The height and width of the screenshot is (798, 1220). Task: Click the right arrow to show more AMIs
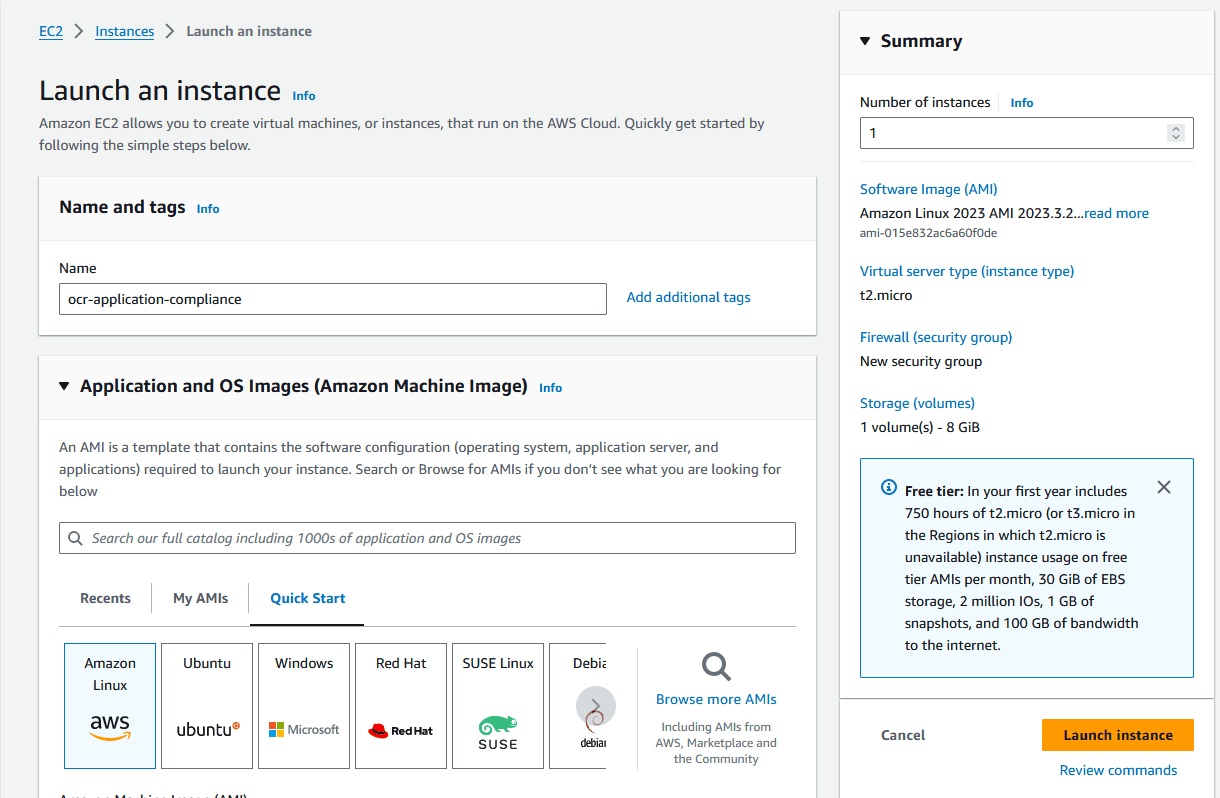pyautogui.click(x=595, y=706)
